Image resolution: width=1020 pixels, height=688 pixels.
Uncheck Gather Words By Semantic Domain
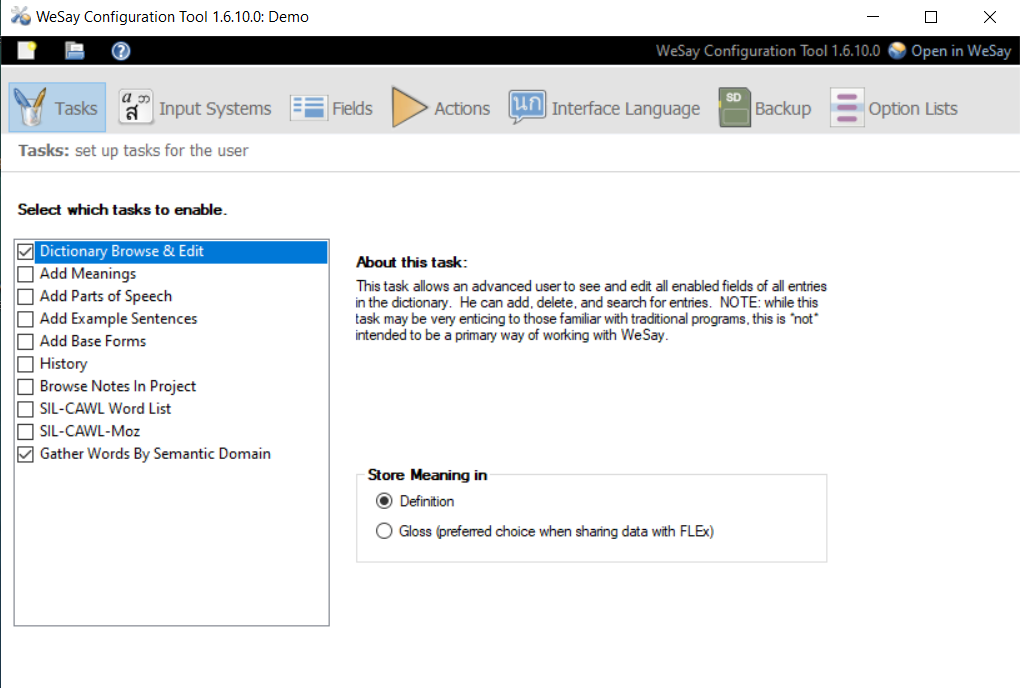pos(26,453)
